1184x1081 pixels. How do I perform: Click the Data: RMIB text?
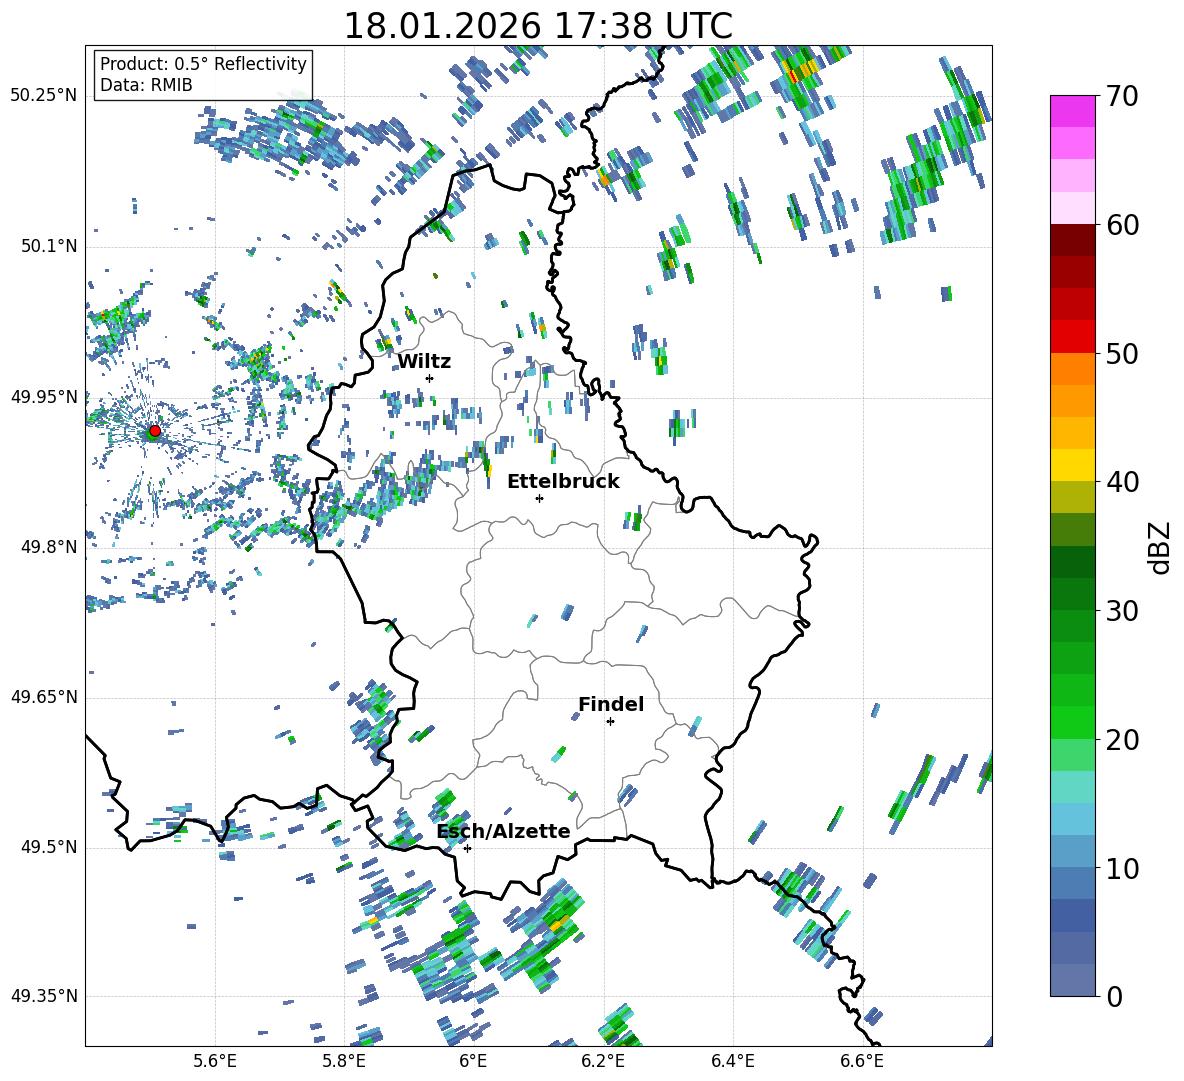pos(146,85)
